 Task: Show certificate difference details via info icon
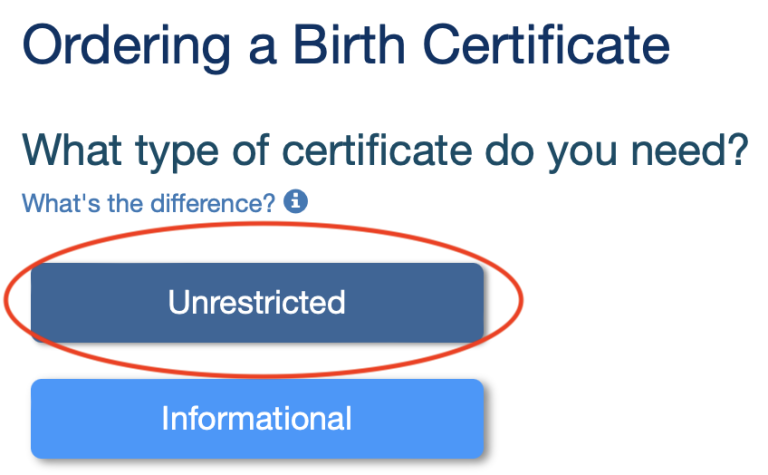(296, 202)
